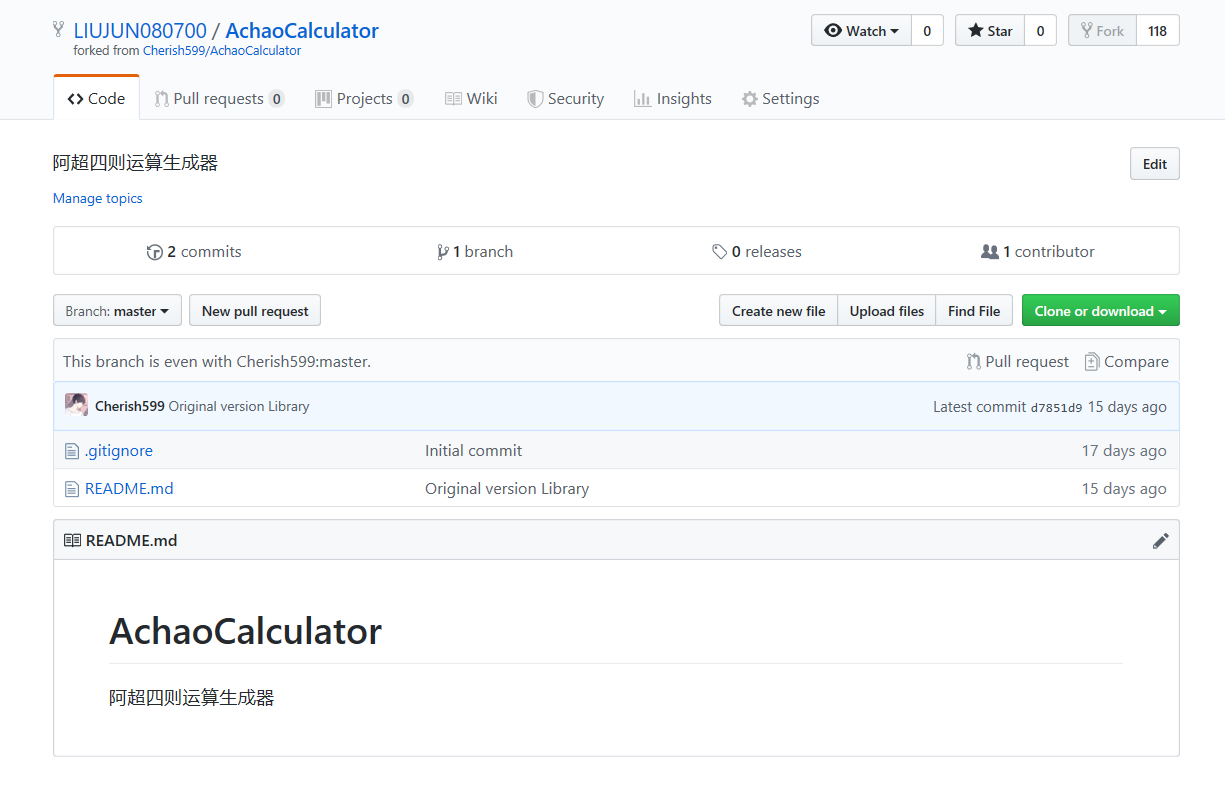Open the 118 forks count
The width and height of the screenshot is (1225, 796).
click(x=1158, y=31)
